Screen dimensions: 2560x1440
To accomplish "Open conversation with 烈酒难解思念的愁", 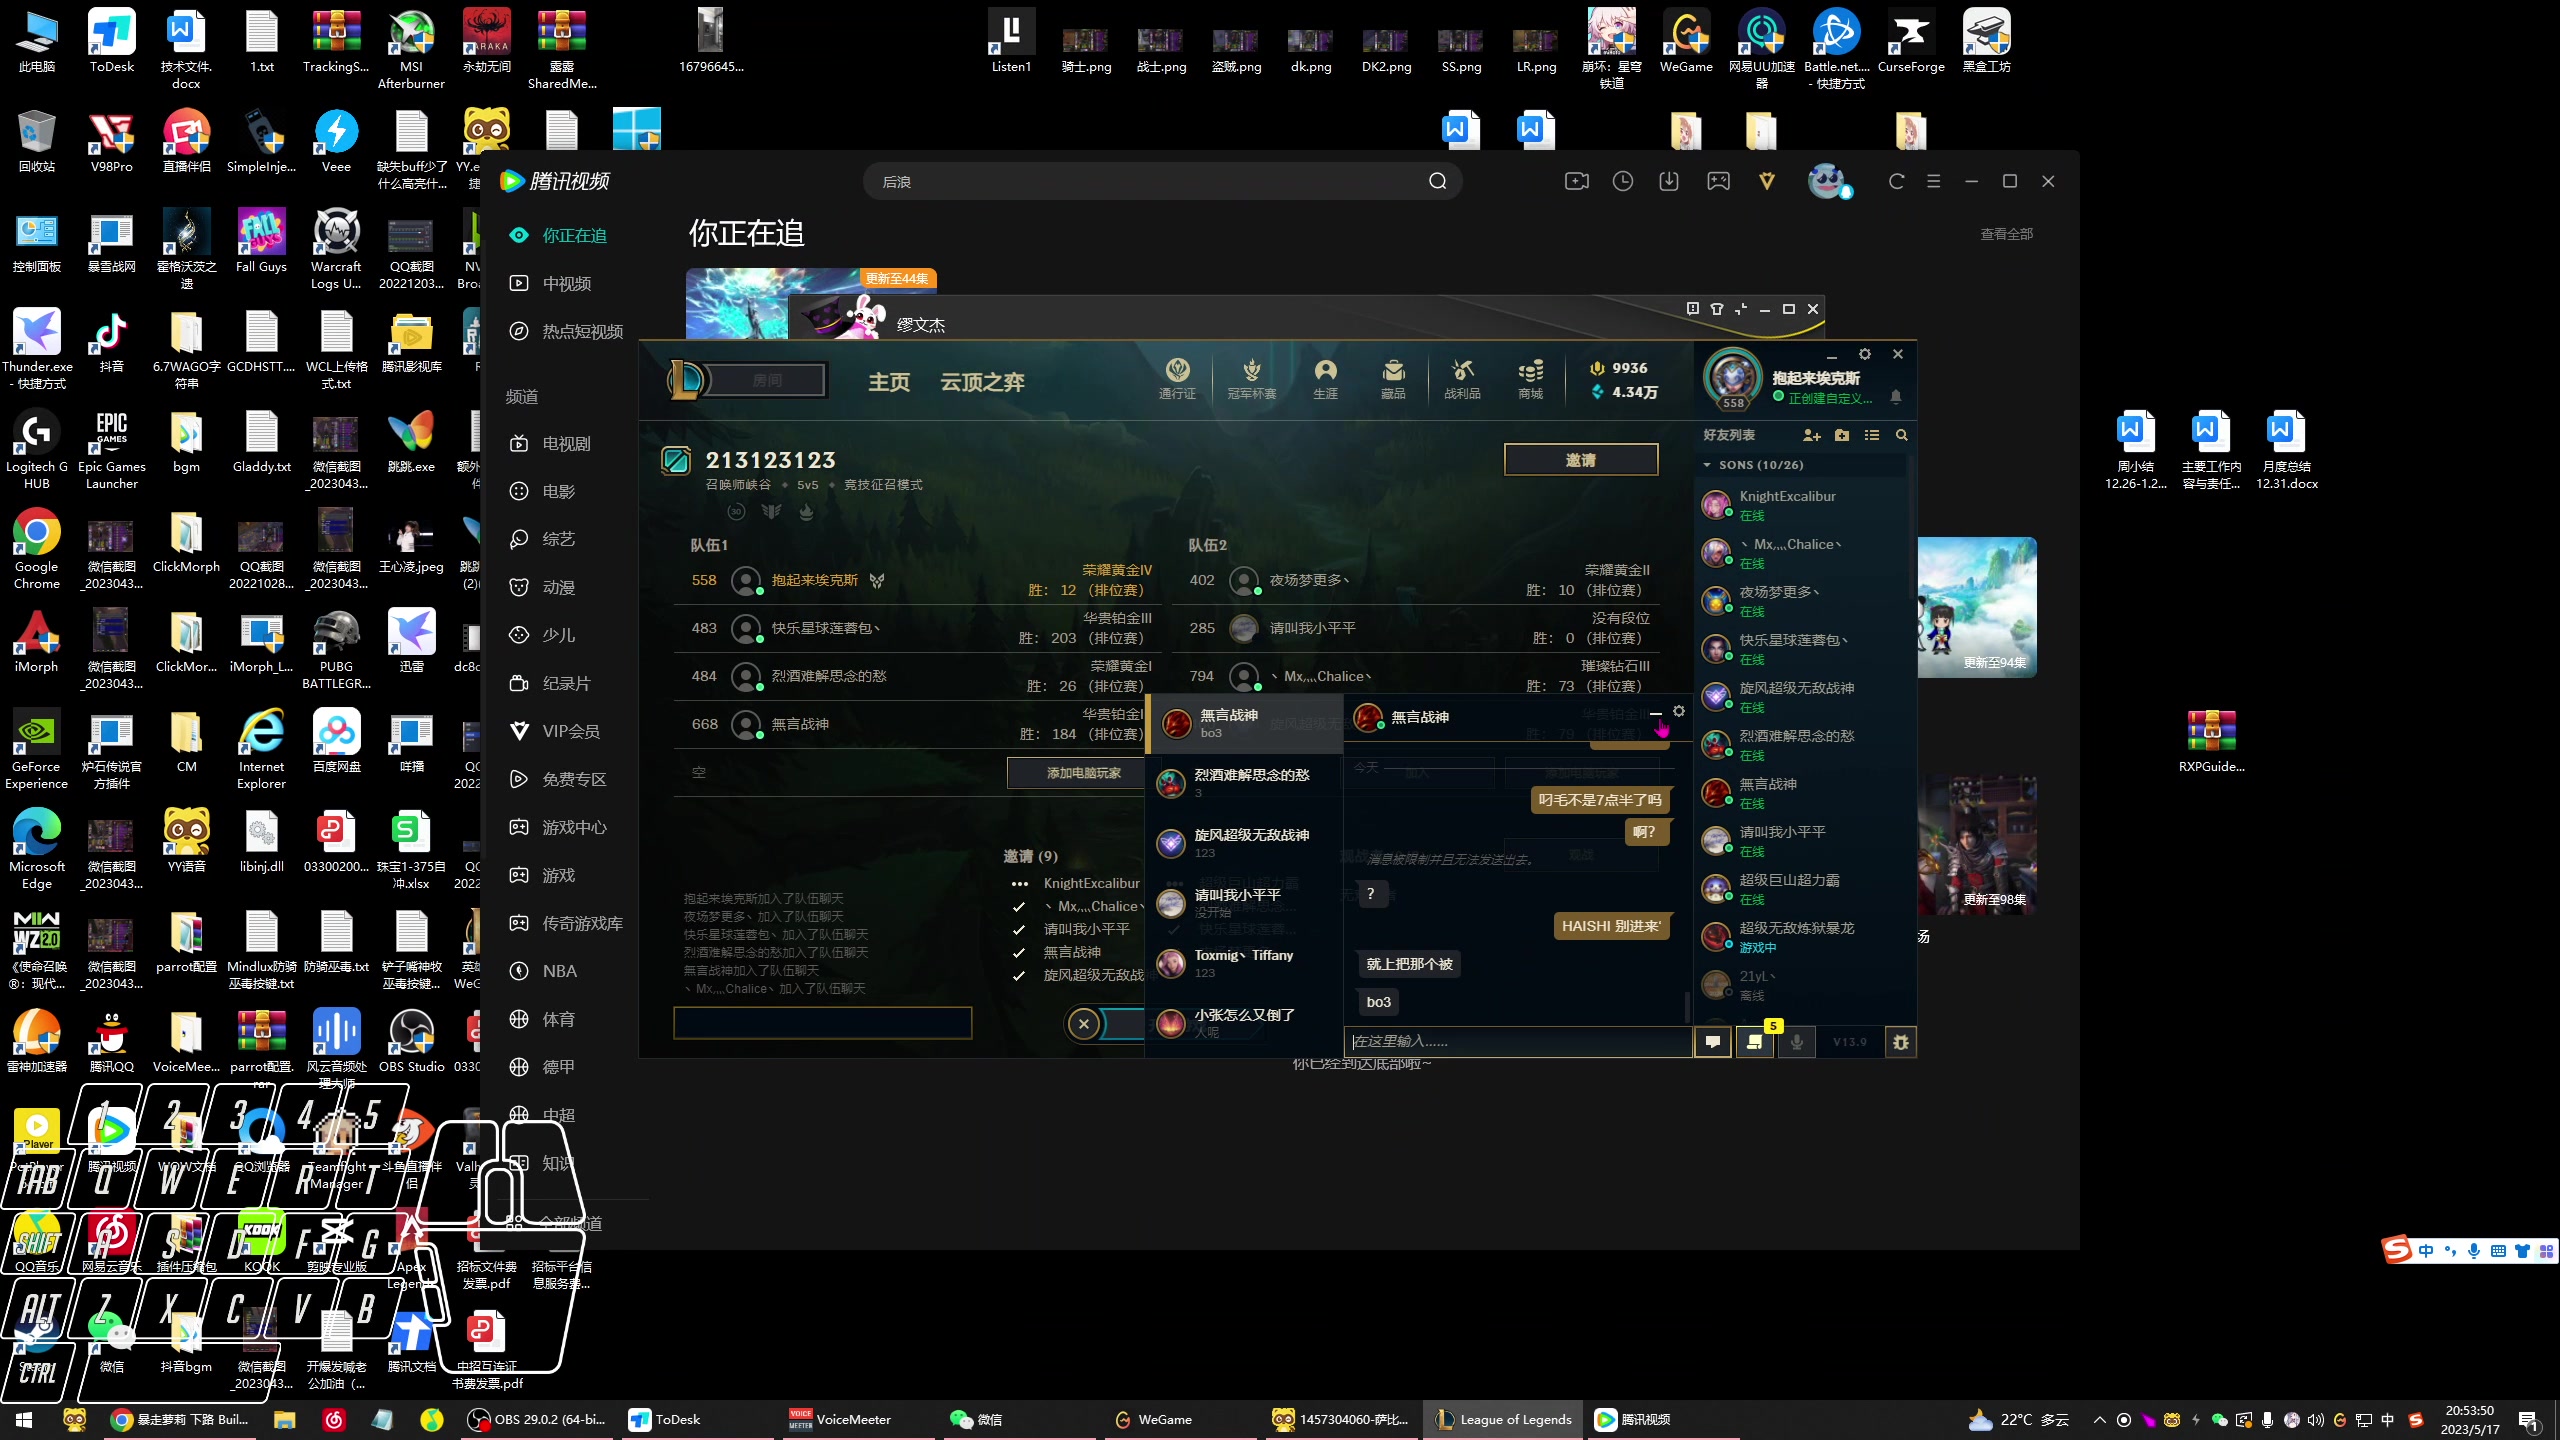I will click(1243, 783).
